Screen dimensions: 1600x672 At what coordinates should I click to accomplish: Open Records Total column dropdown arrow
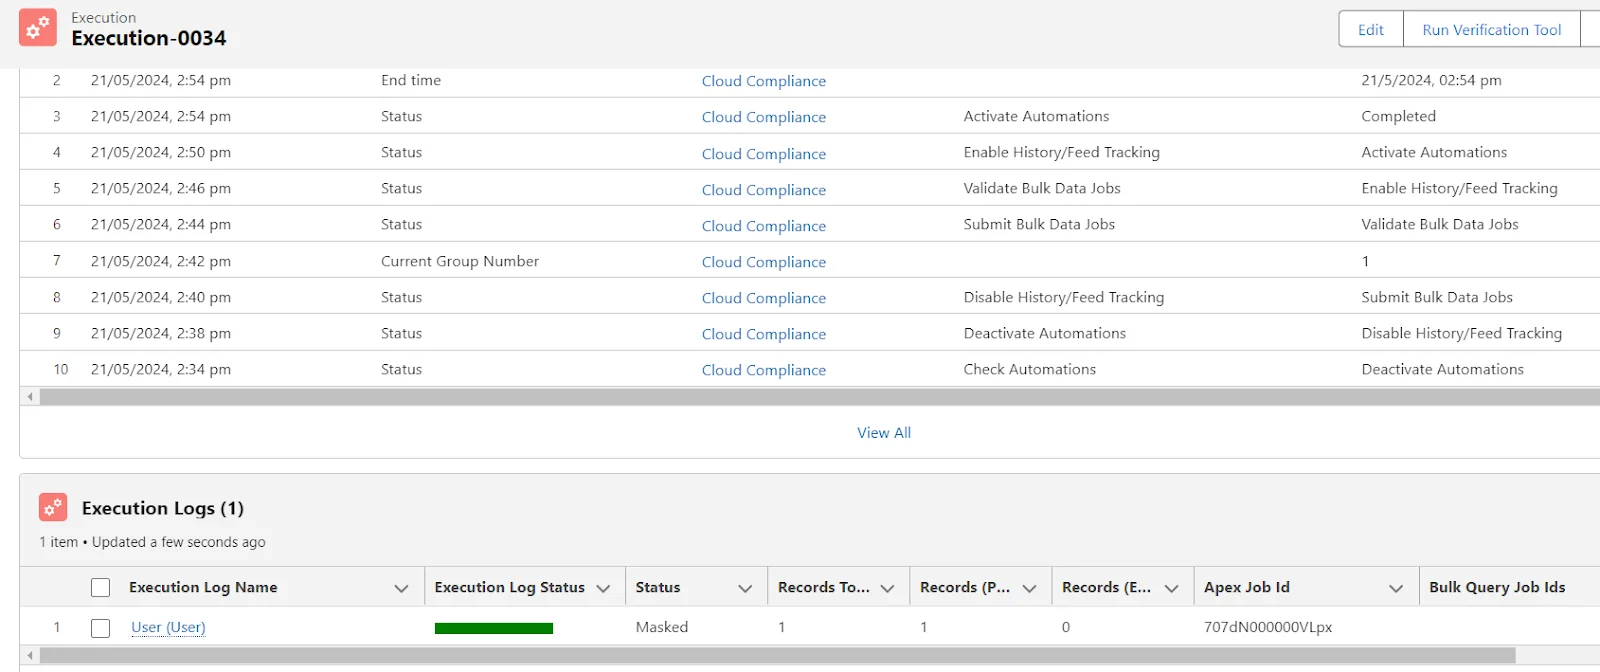[x=887, y=588]
